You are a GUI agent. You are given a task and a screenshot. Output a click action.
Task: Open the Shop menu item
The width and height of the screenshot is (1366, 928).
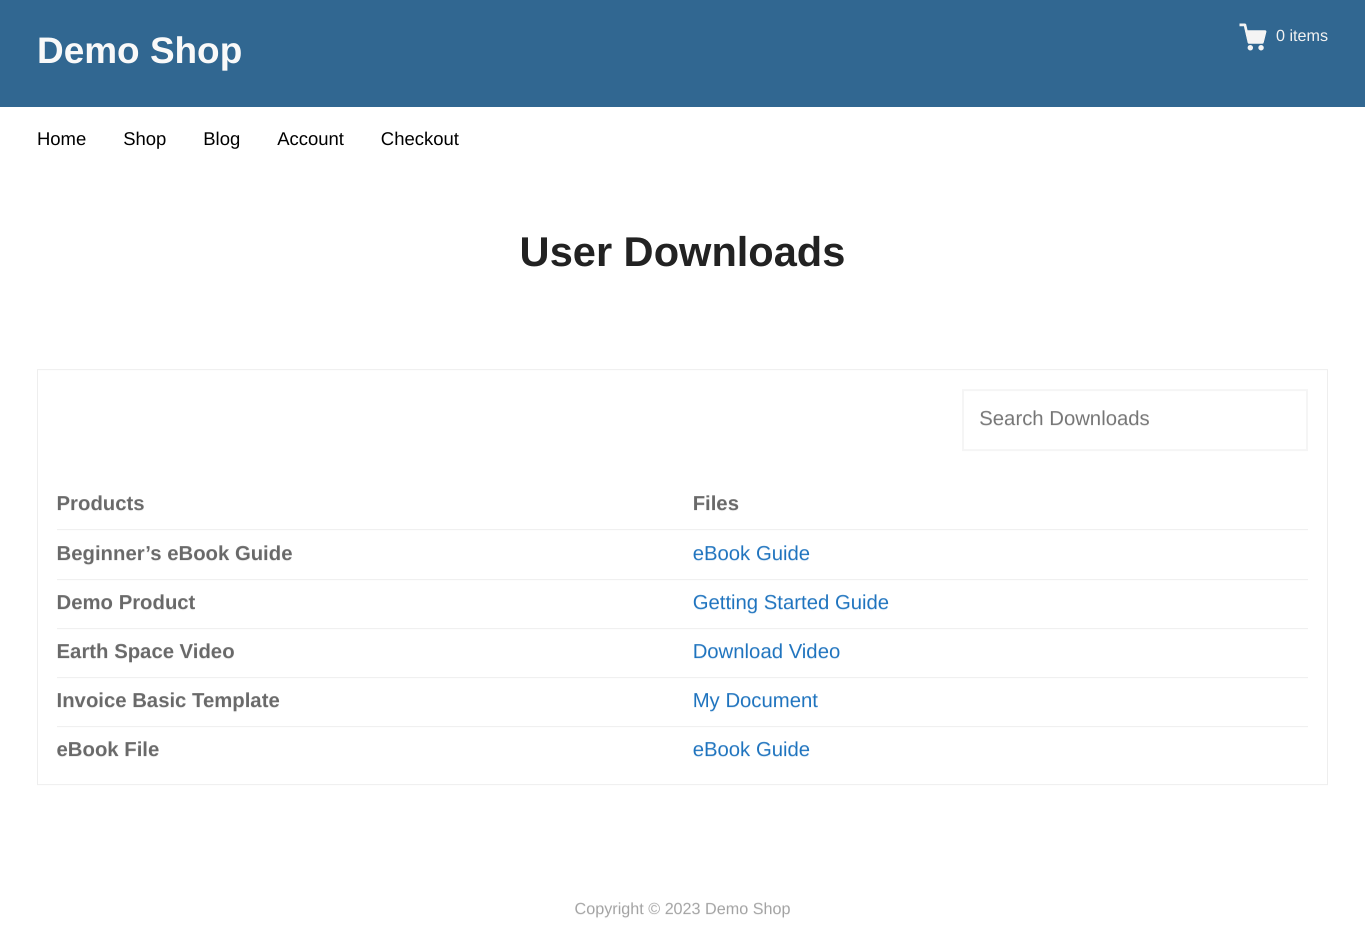(x=144, y=139)
